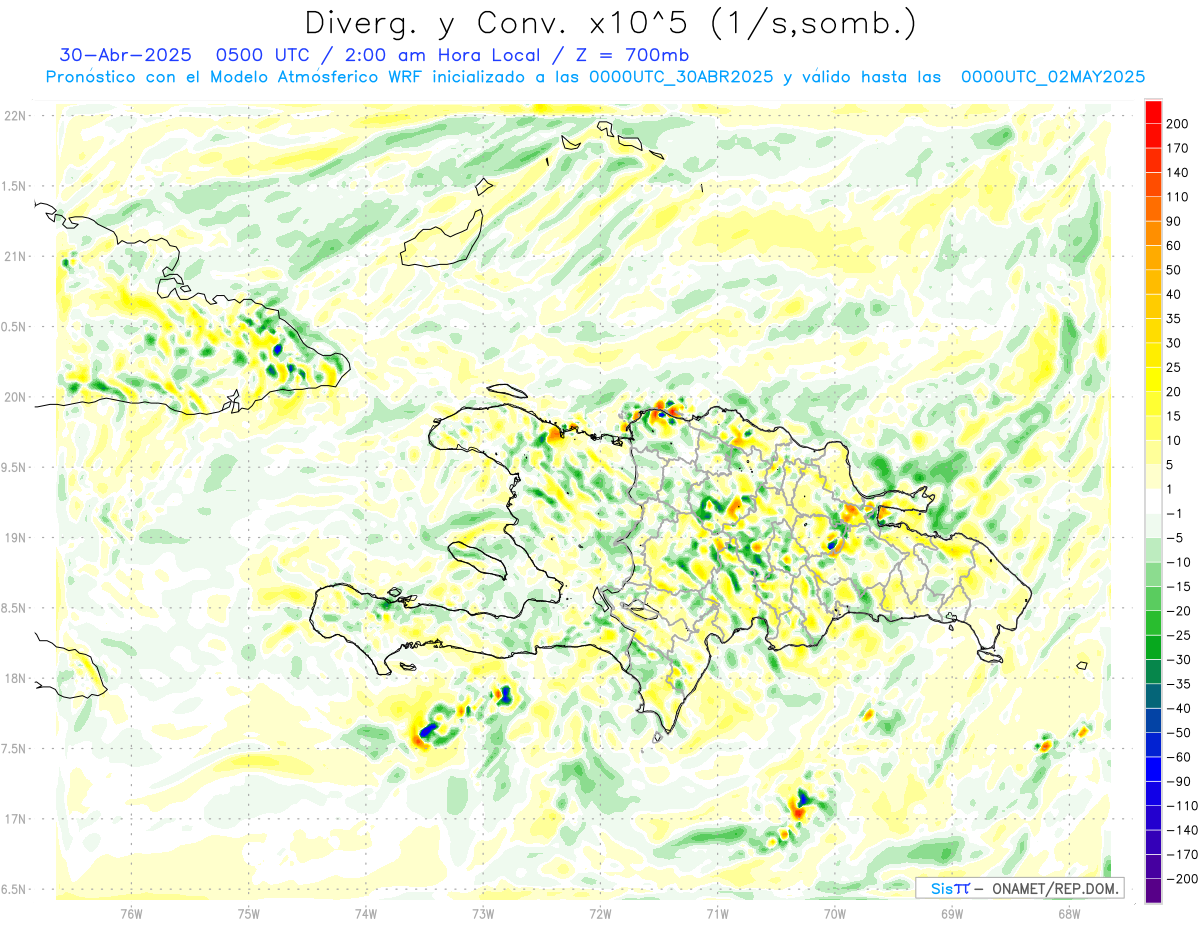Viewport: 1200px width, 927px height.
Task: Click the '20N' latitude label
Action: (x=14, y=397)
